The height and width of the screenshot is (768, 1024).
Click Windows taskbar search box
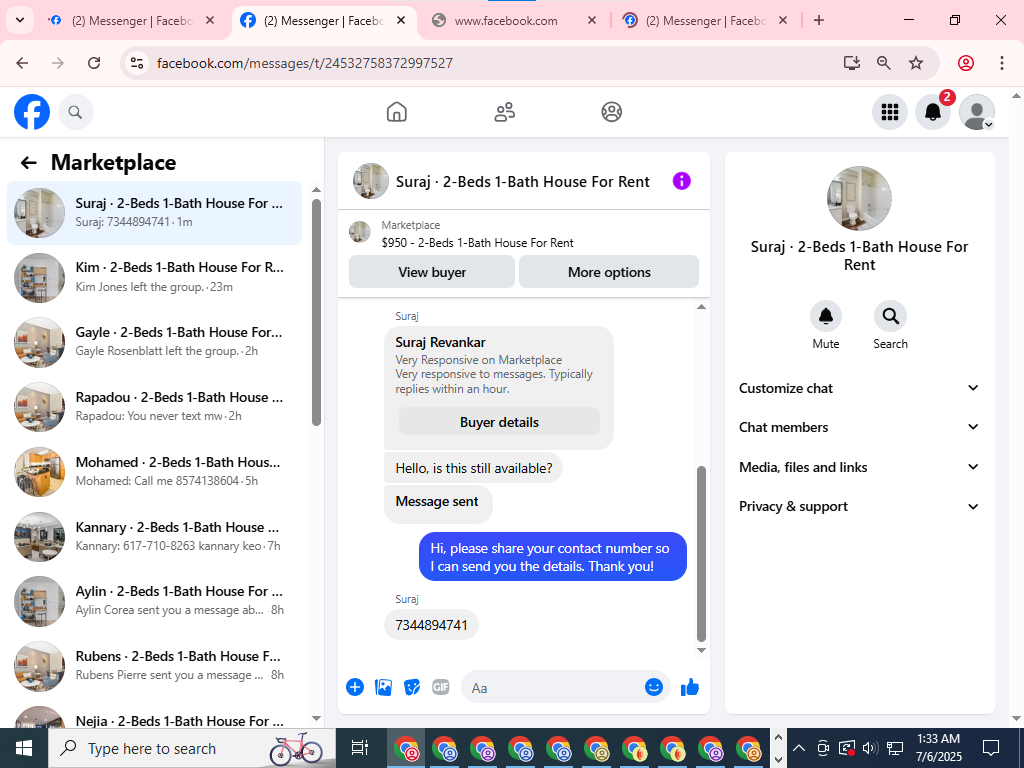pyautogui.click(x=192, y=748)
